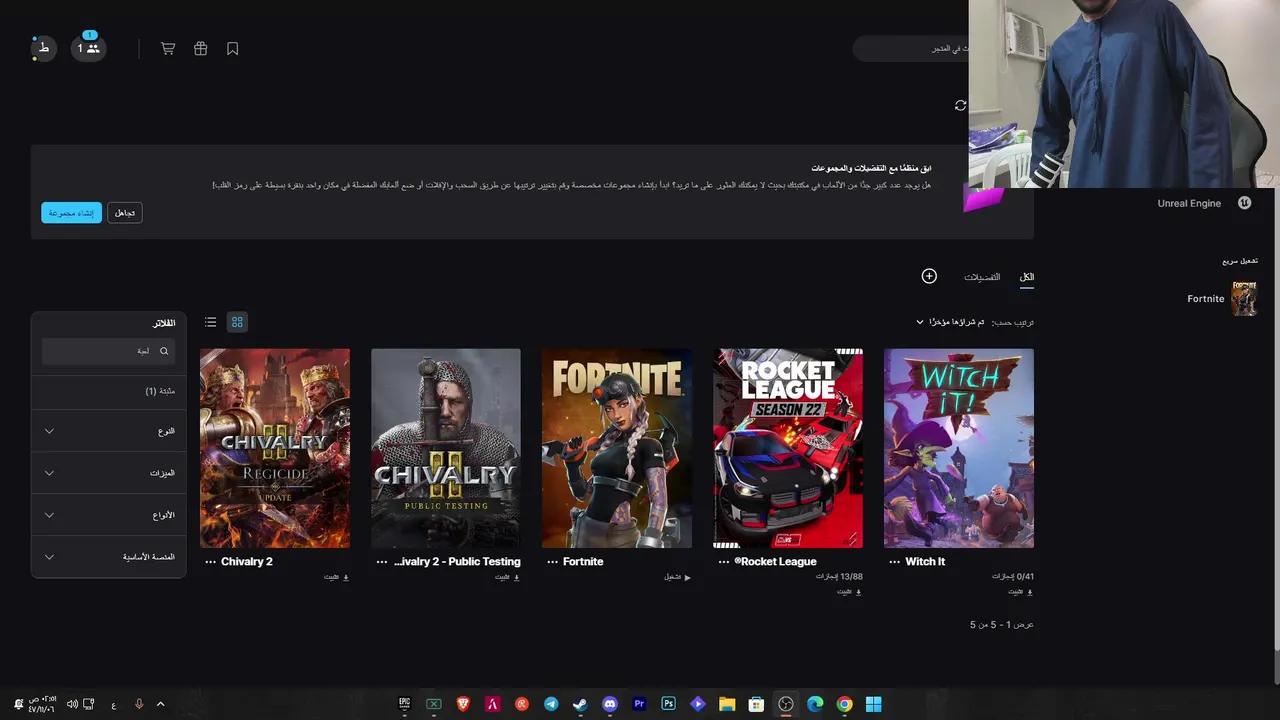Viewport: 1280px width, 720px height.
Task: Open the user profile avatar
Action: 43,48
